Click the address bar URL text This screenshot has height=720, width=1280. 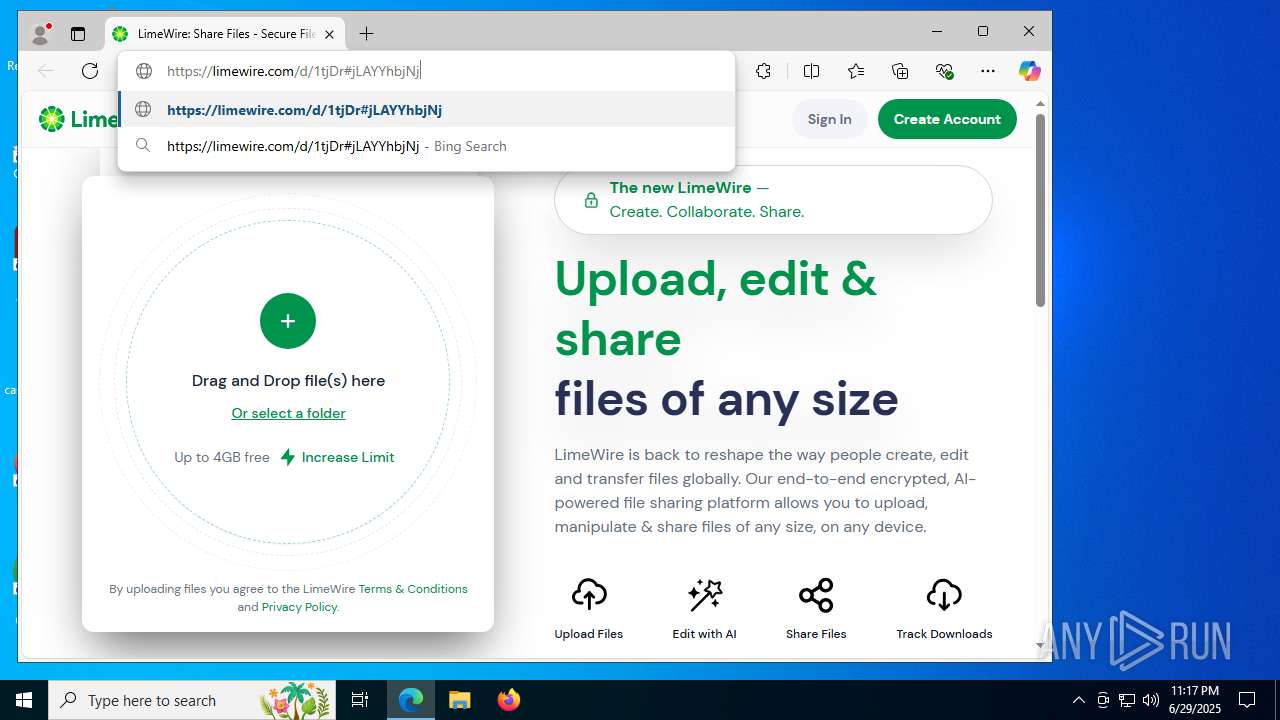(294, 71)
